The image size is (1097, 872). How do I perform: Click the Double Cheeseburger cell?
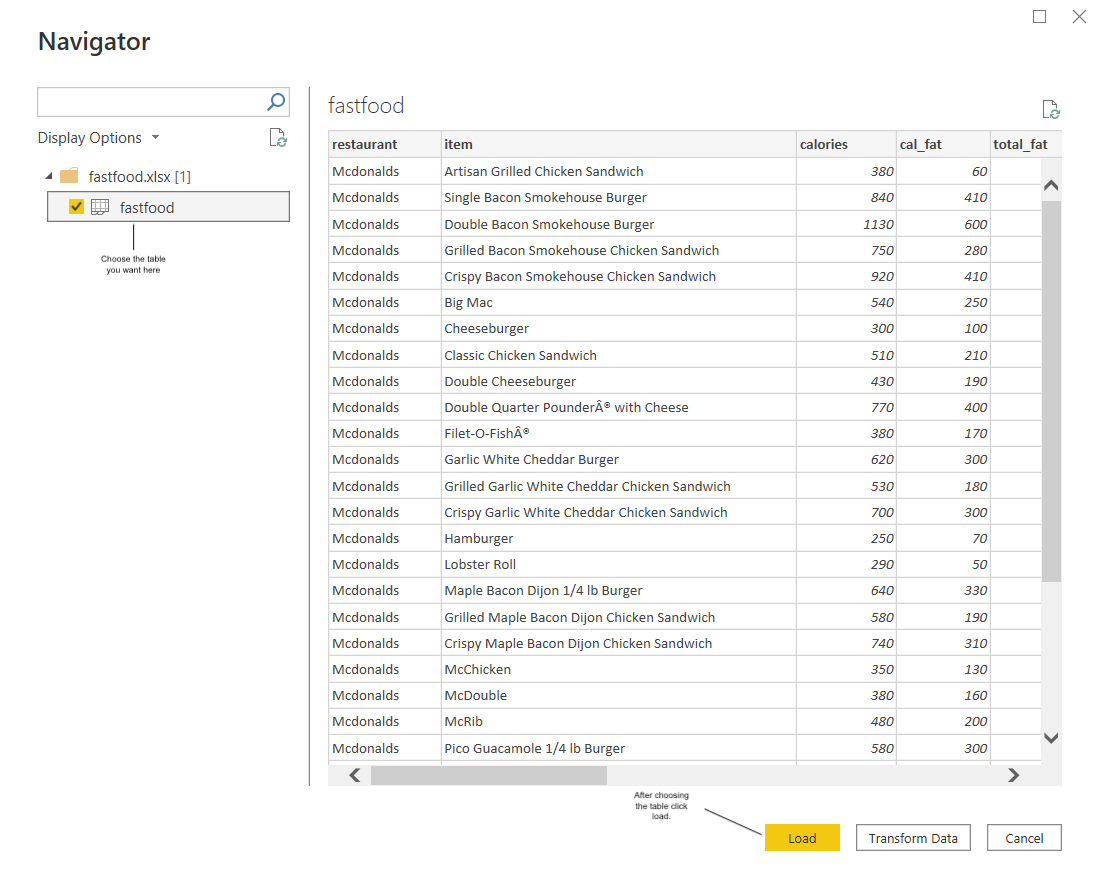point(618,381)
